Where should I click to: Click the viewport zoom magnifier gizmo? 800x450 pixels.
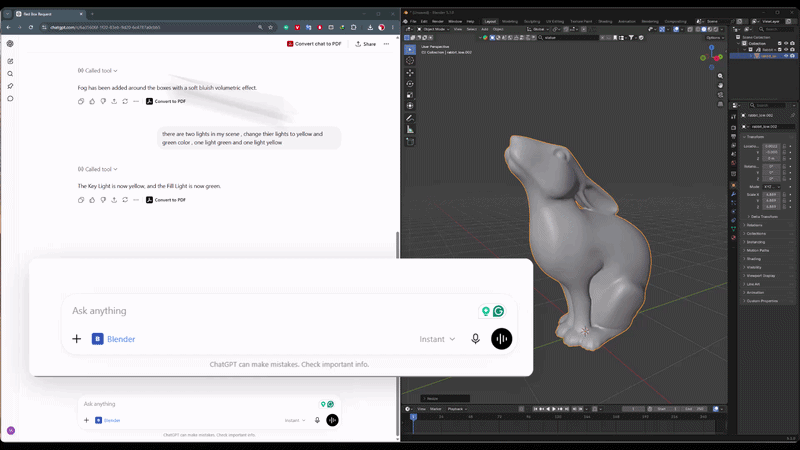click(720, 76)
